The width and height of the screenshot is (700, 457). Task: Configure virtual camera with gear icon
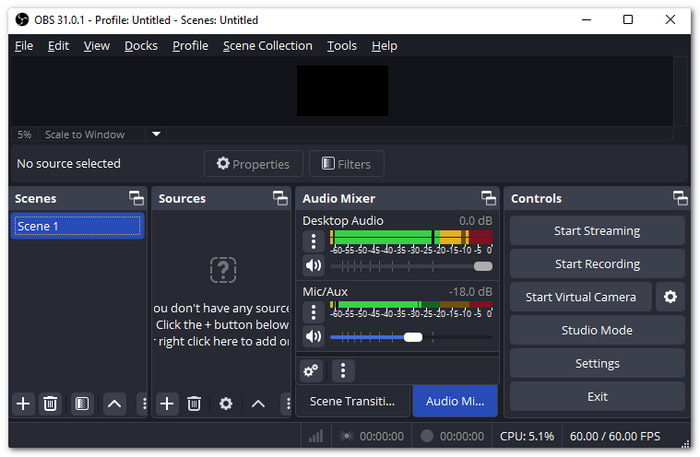click(x=670, y=297)
